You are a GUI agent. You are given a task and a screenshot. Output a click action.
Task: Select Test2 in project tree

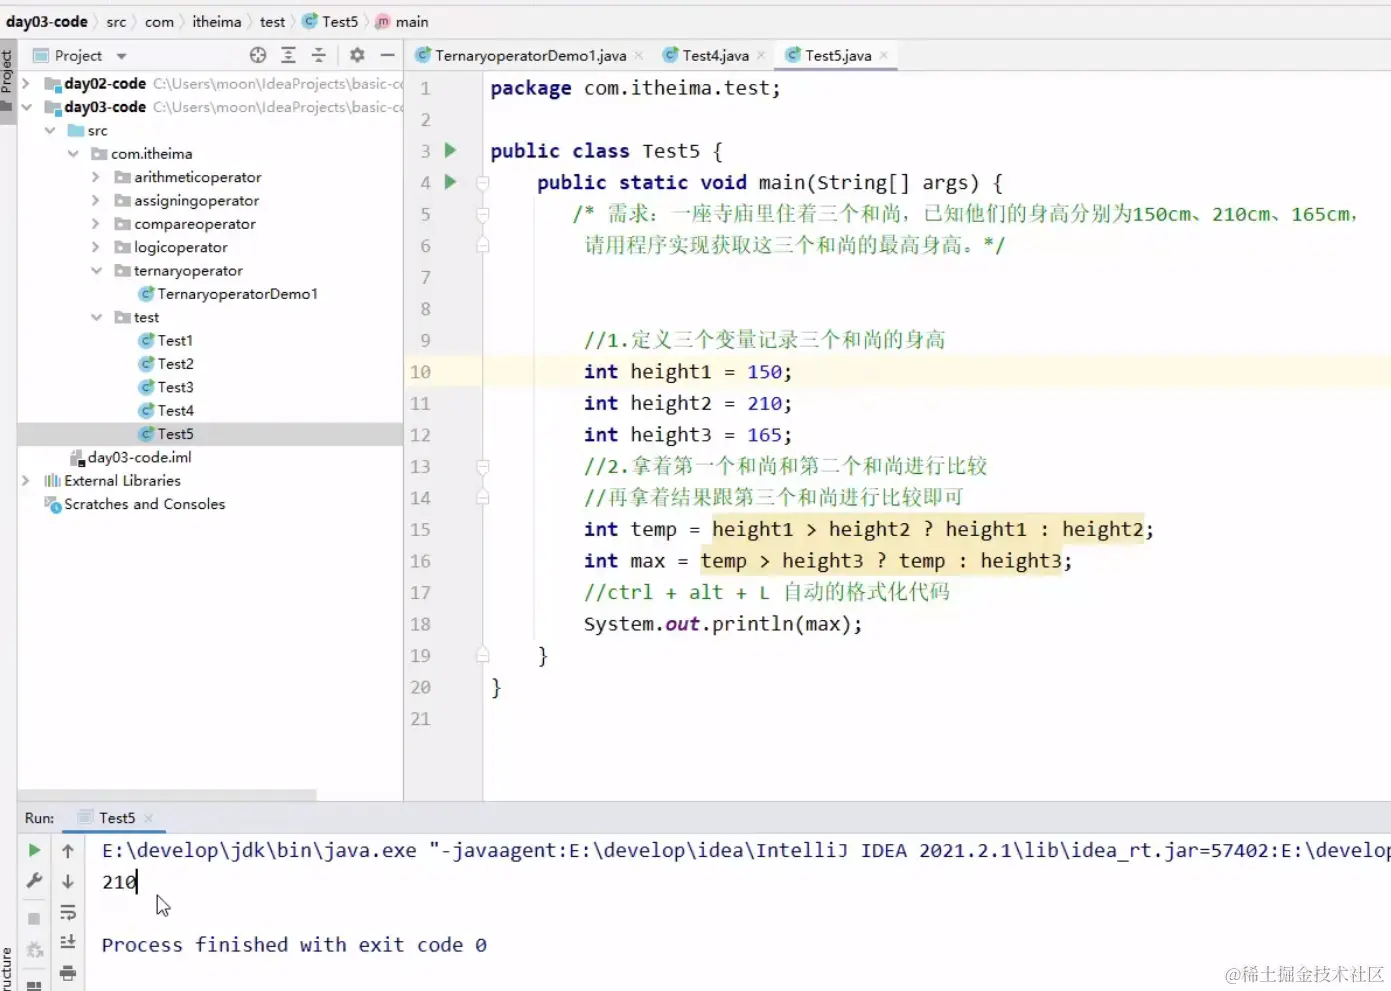pos(166,364)
